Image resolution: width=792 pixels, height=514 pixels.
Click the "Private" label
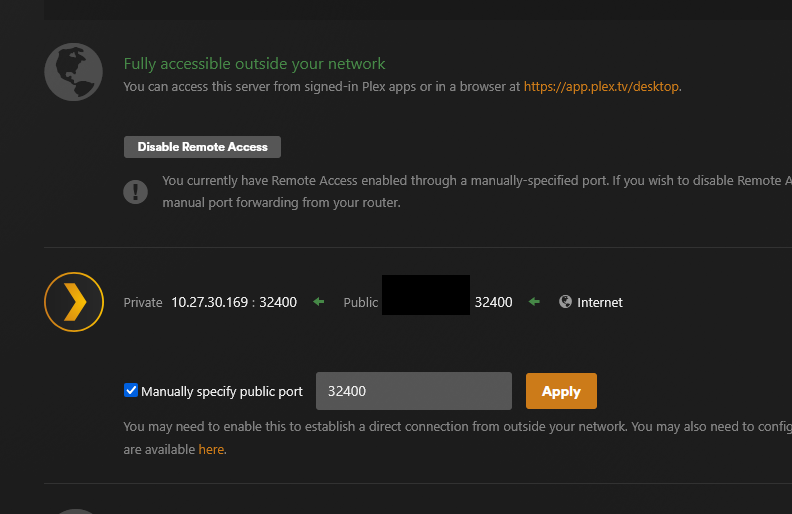143,302
